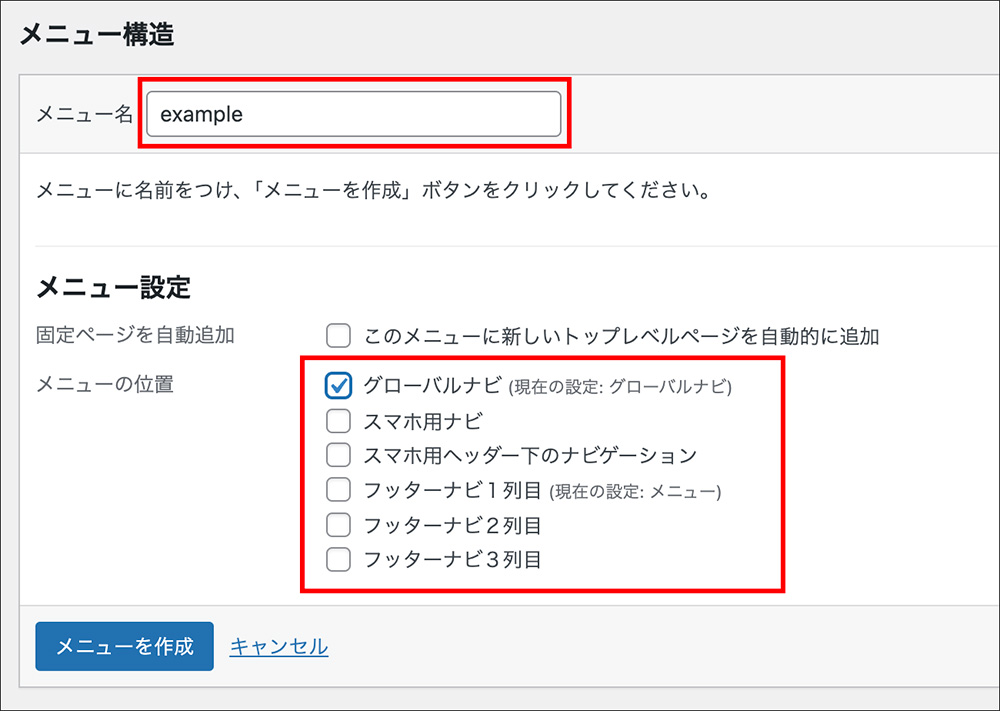Viewport: 1000px width, 711px height.
Task: Uncheck the グローバルナビ checkbox
Action: [x=338, y=385]
